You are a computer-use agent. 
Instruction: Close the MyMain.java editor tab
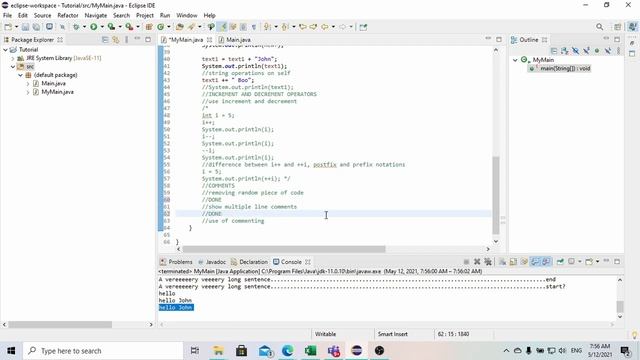(x=209, y=40)
